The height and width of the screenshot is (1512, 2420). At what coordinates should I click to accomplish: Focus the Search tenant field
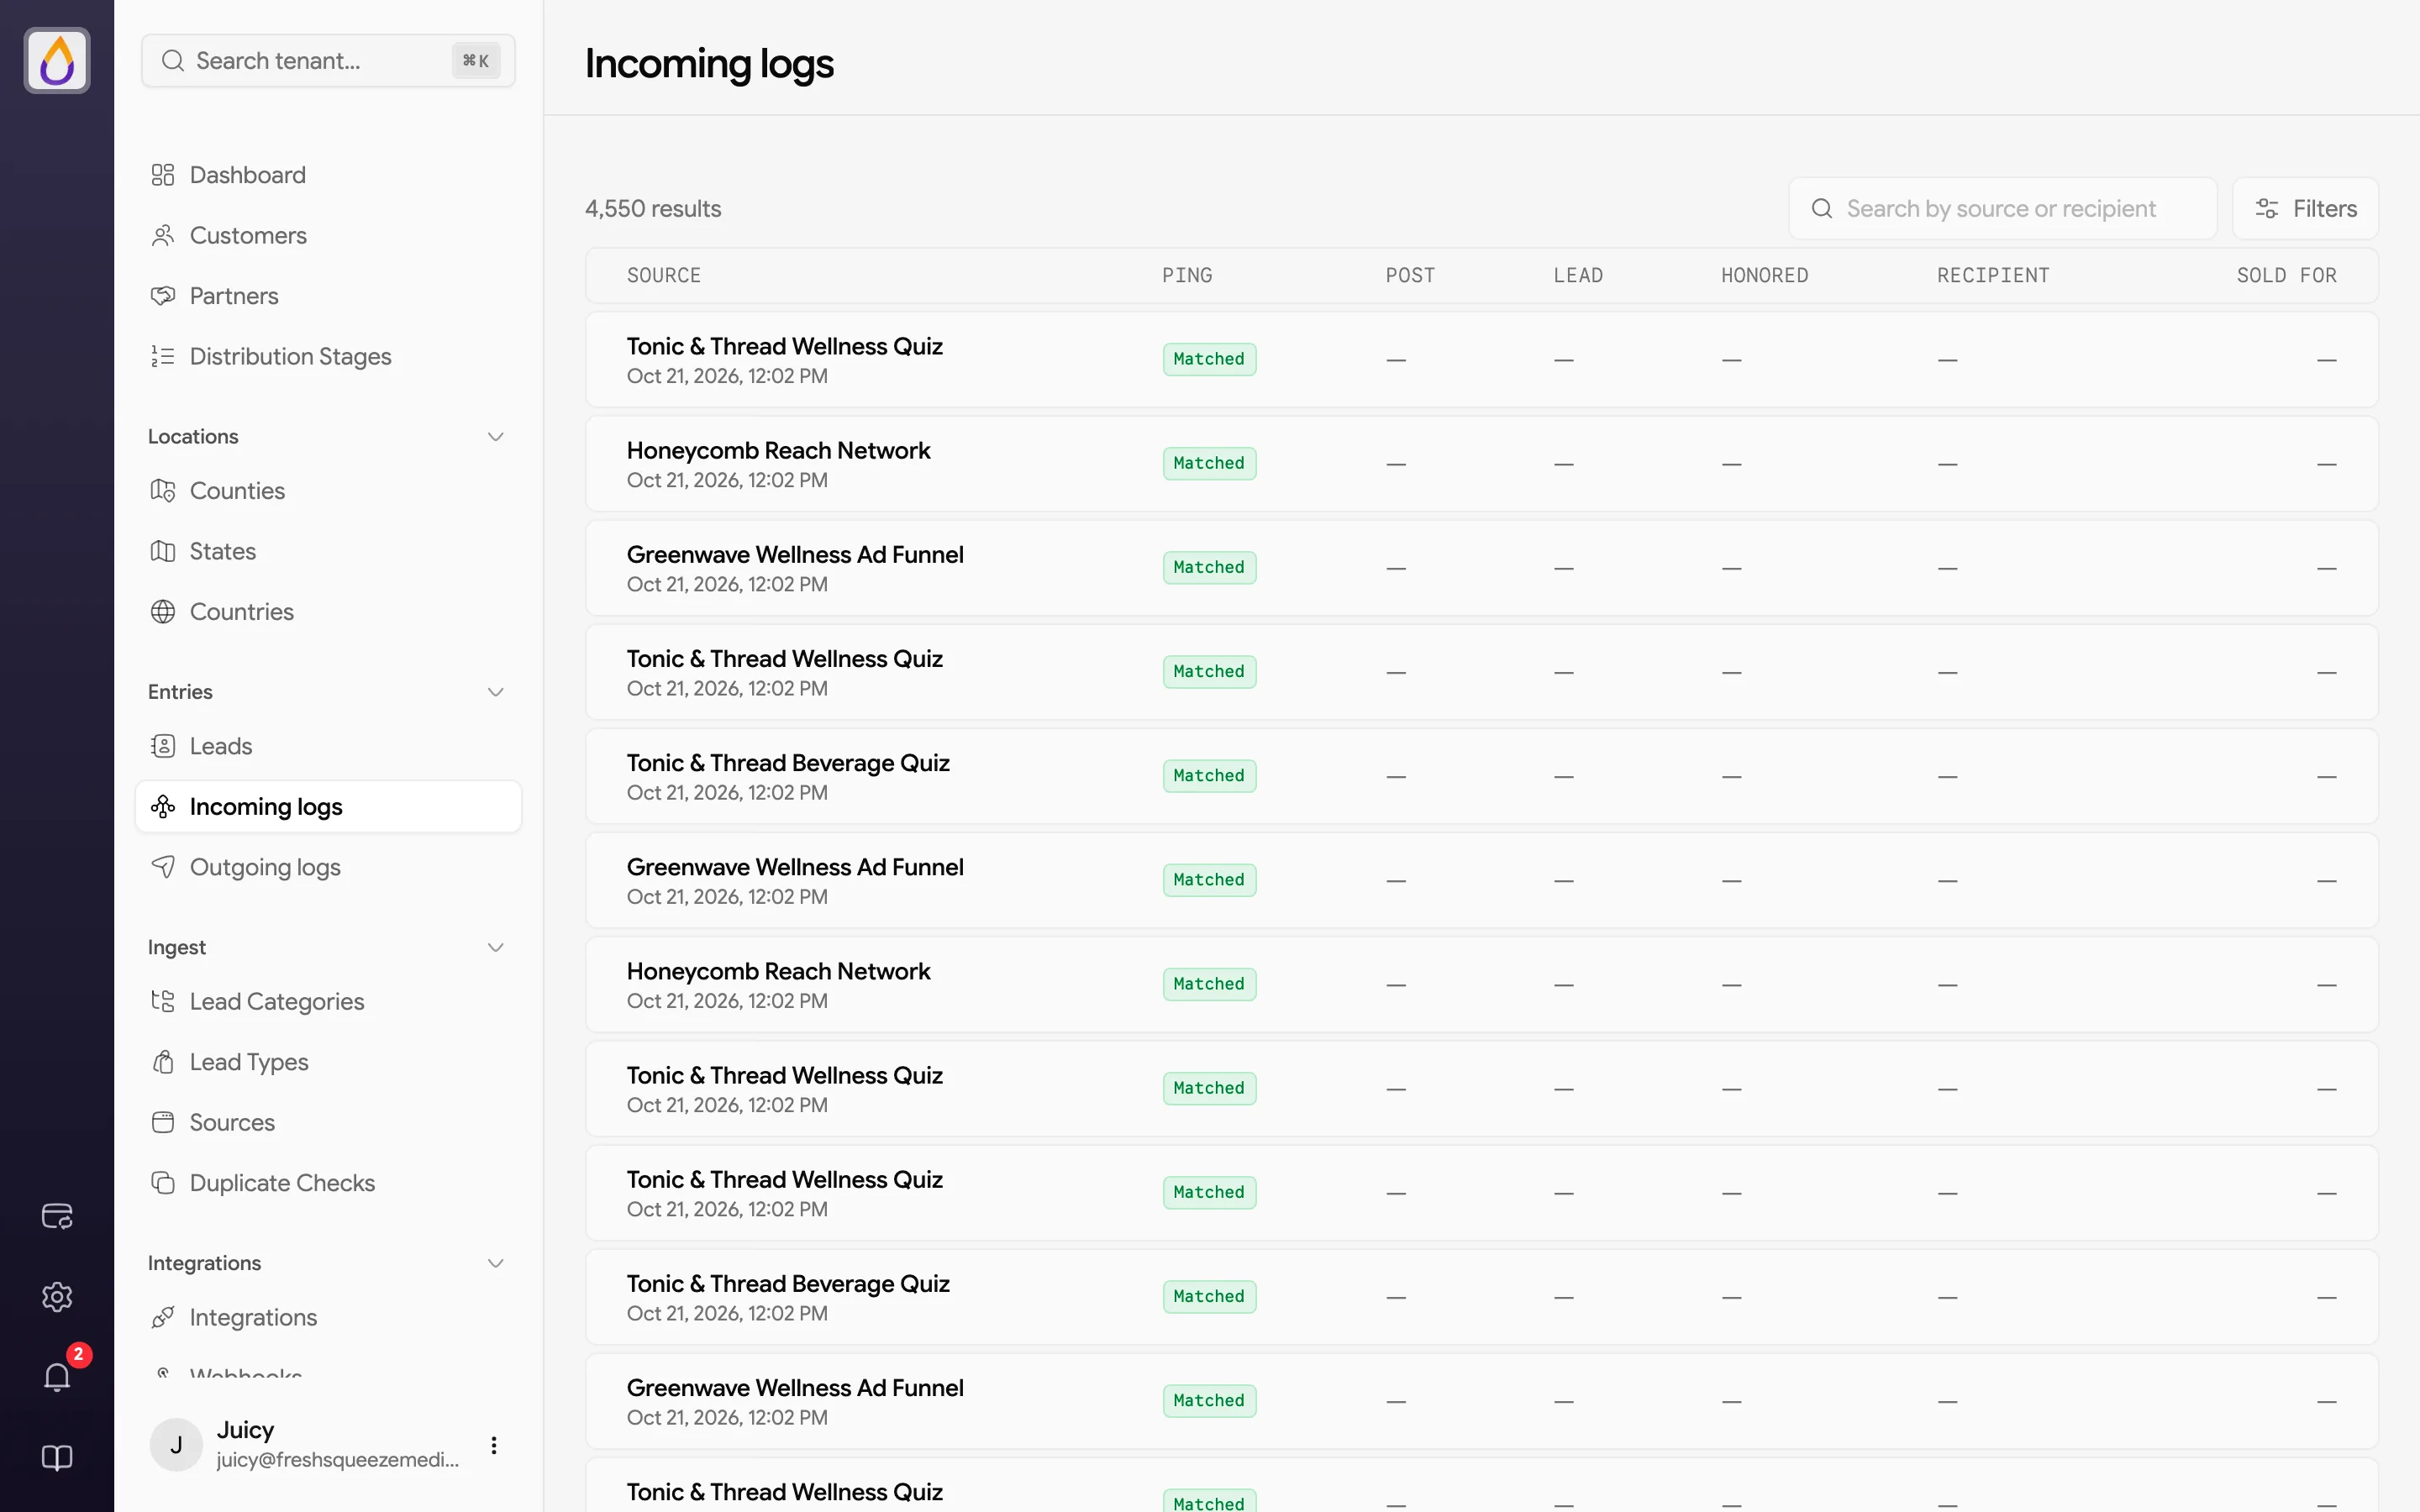[x=328, y=61]
